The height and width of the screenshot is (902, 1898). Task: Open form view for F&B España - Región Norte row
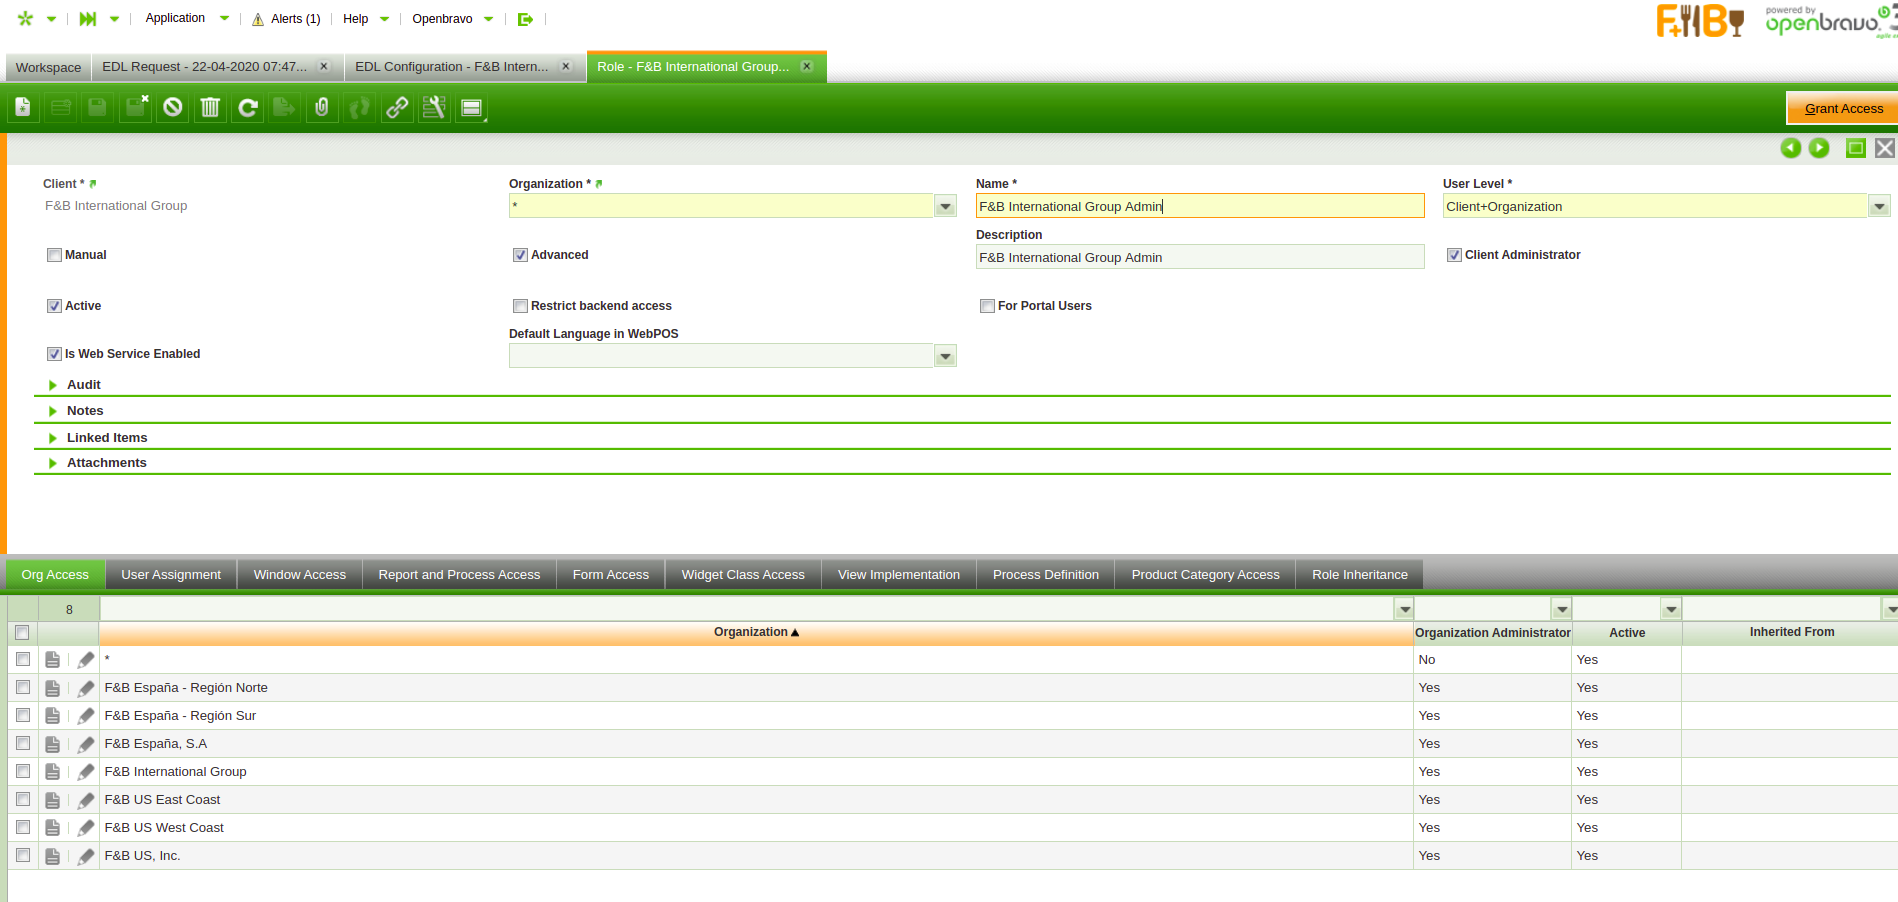(x=53, y=688)
